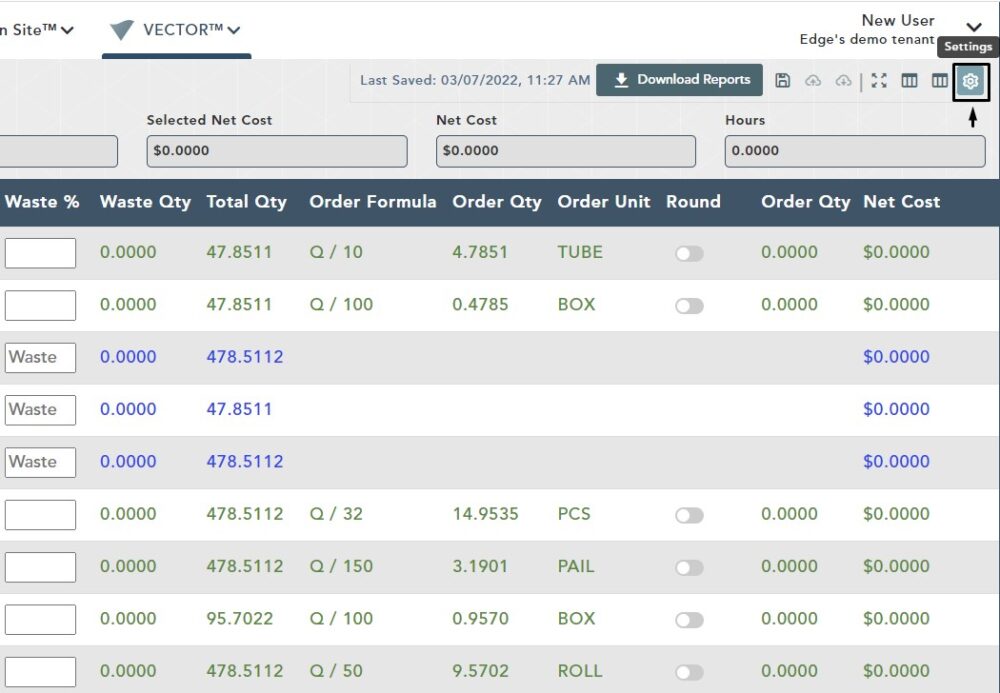This screenshot has height=693, width=1000.
Task: Toggle Round switch in the TUBE row
Action: 689,253
